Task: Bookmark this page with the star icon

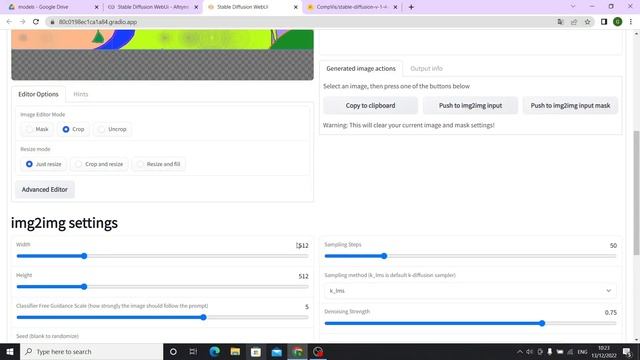Action: coord(587,22)
